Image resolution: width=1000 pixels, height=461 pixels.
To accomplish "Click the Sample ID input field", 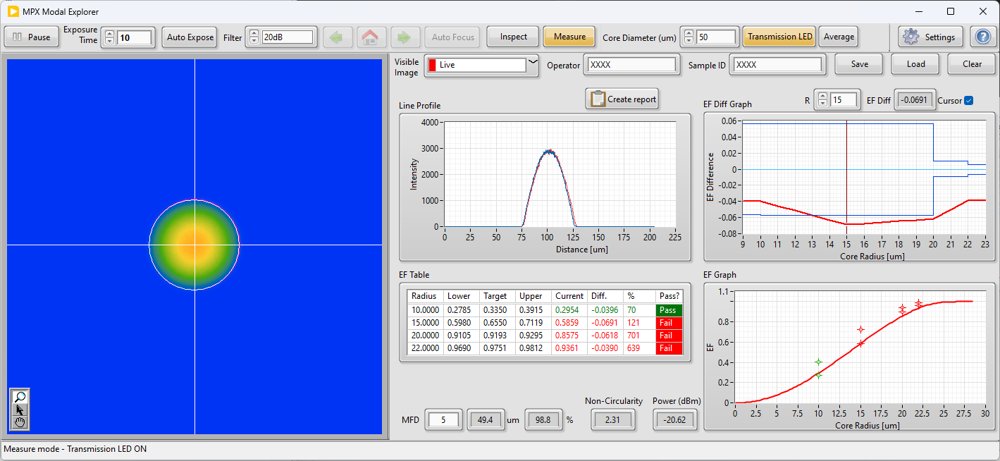I will pos(777,65).
